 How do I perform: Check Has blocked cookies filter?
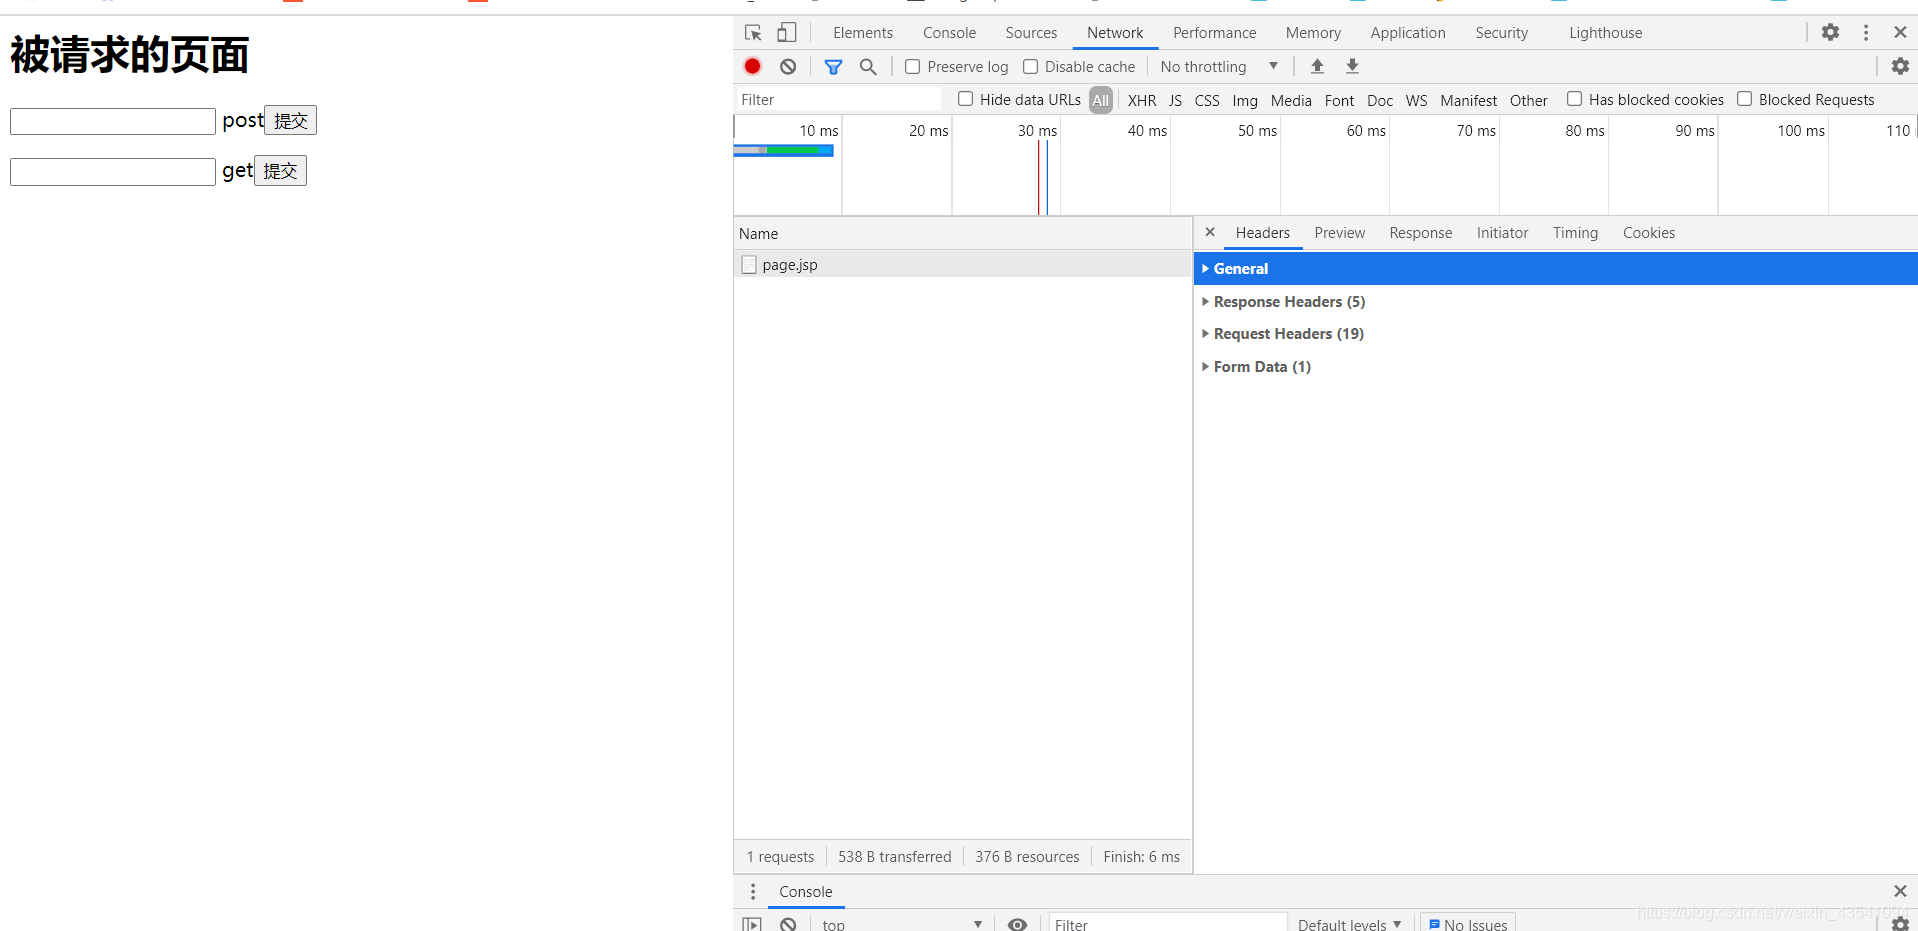pos(1574,99)
